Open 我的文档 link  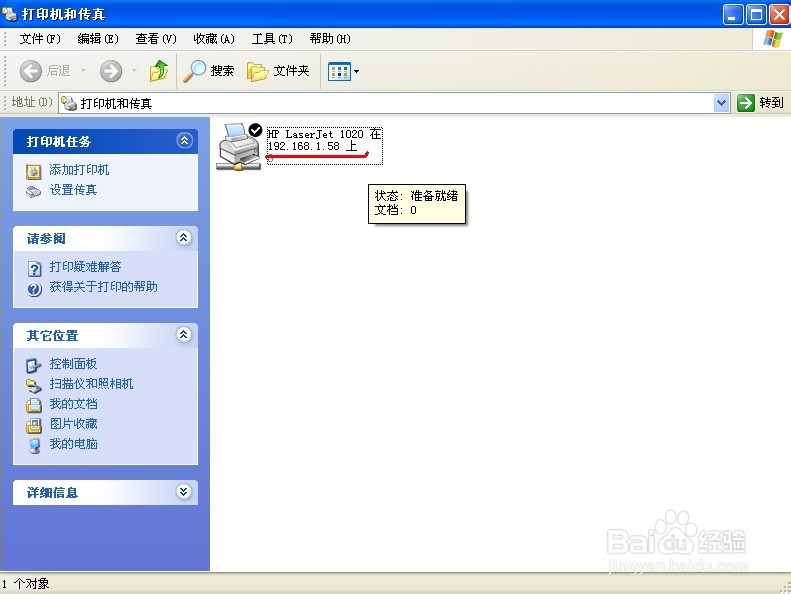(73, 404)
